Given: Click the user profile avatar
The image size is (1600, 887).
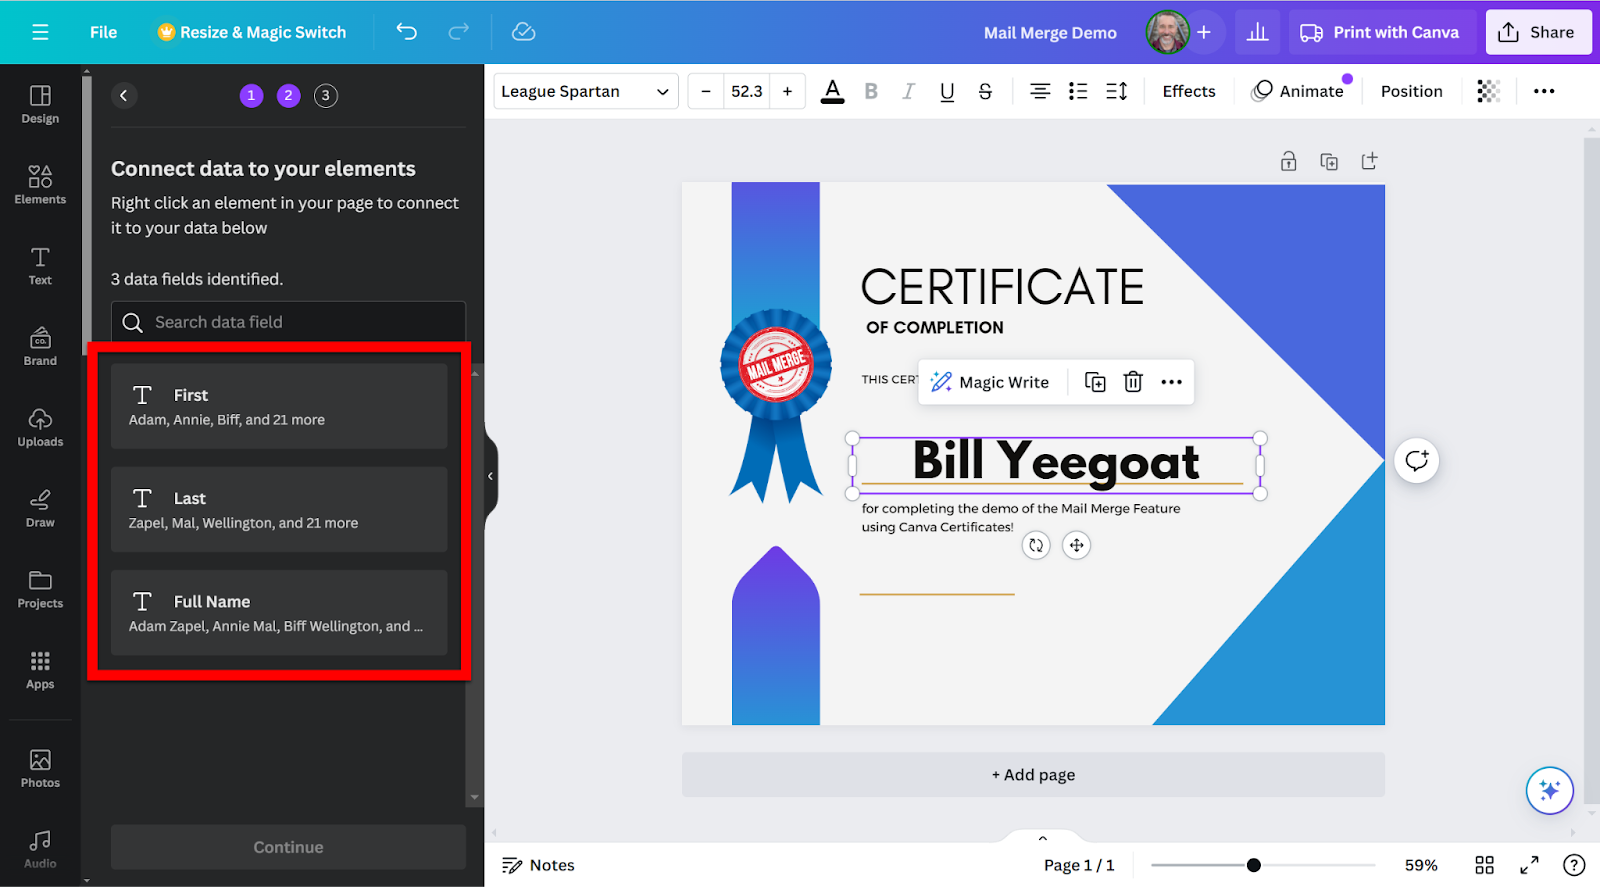Looking at the screenshot, I should (x=1167, y=32).
